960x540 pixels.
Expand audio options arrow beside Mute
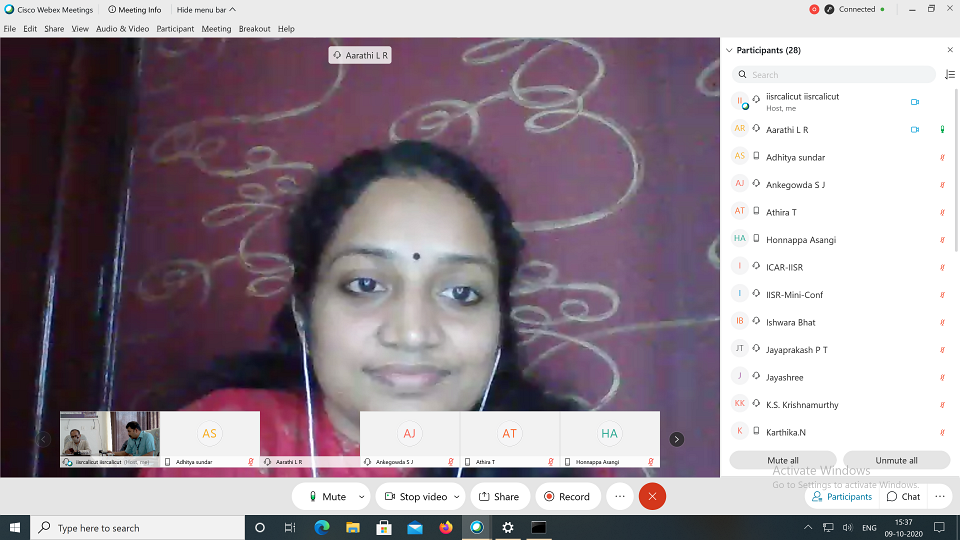[362, 496]
